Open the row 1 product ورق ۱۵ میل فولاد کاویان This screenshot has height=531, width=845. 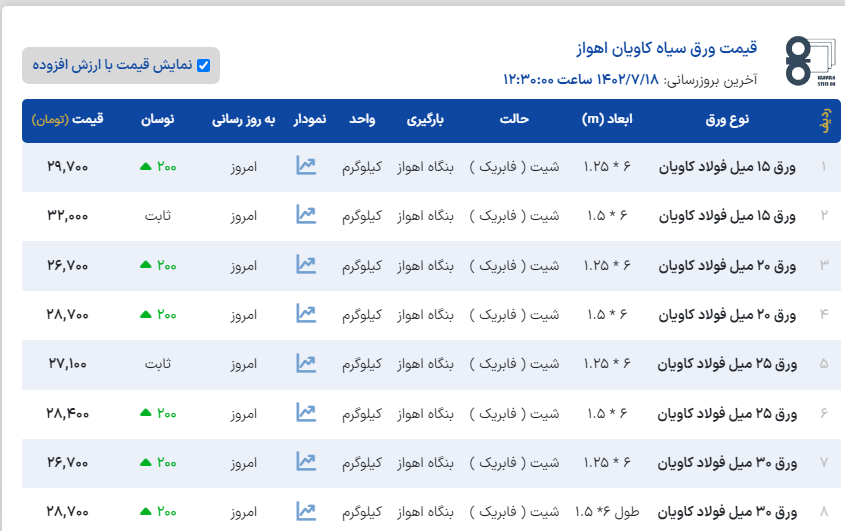click(x=727, y=167)
